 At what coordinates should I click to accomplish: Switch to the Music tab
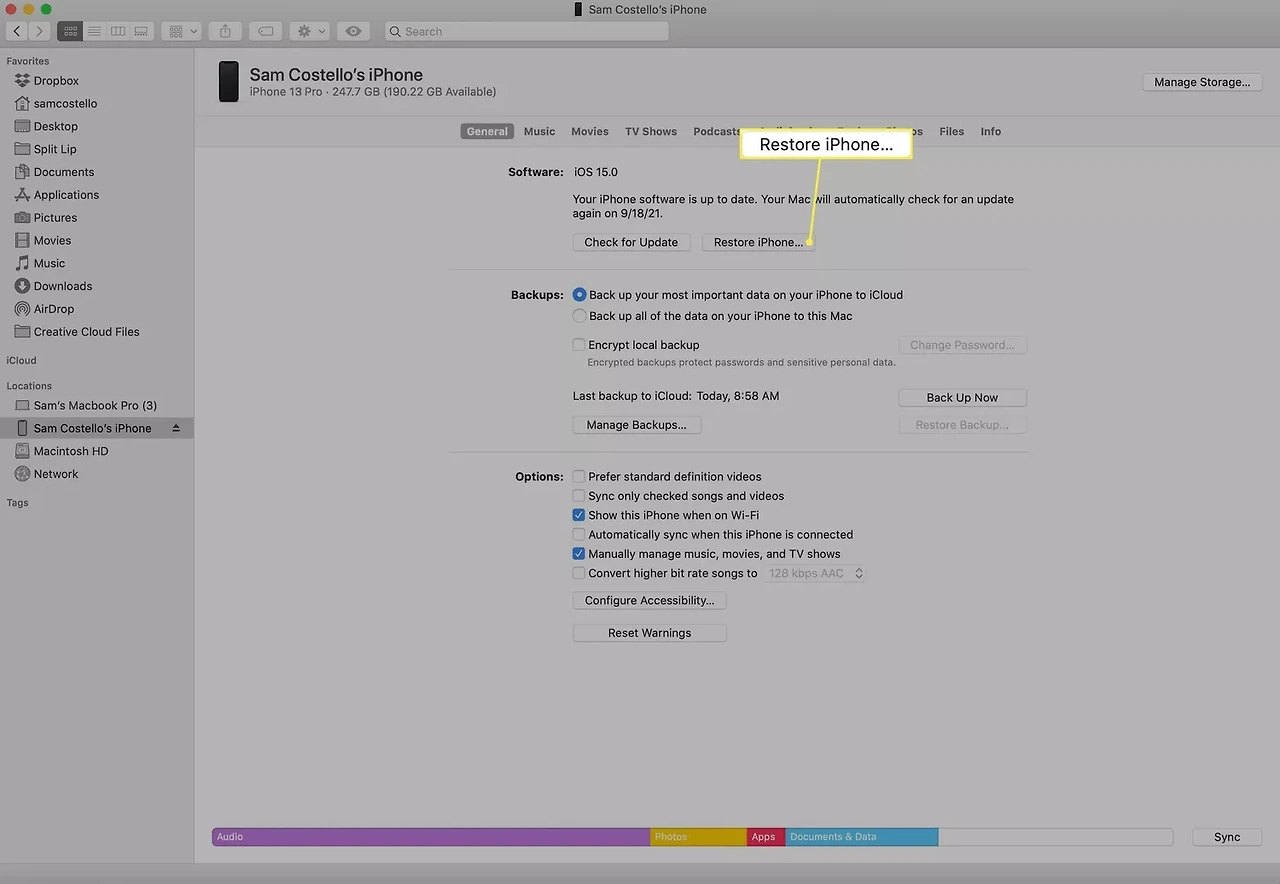pos(539,132)
